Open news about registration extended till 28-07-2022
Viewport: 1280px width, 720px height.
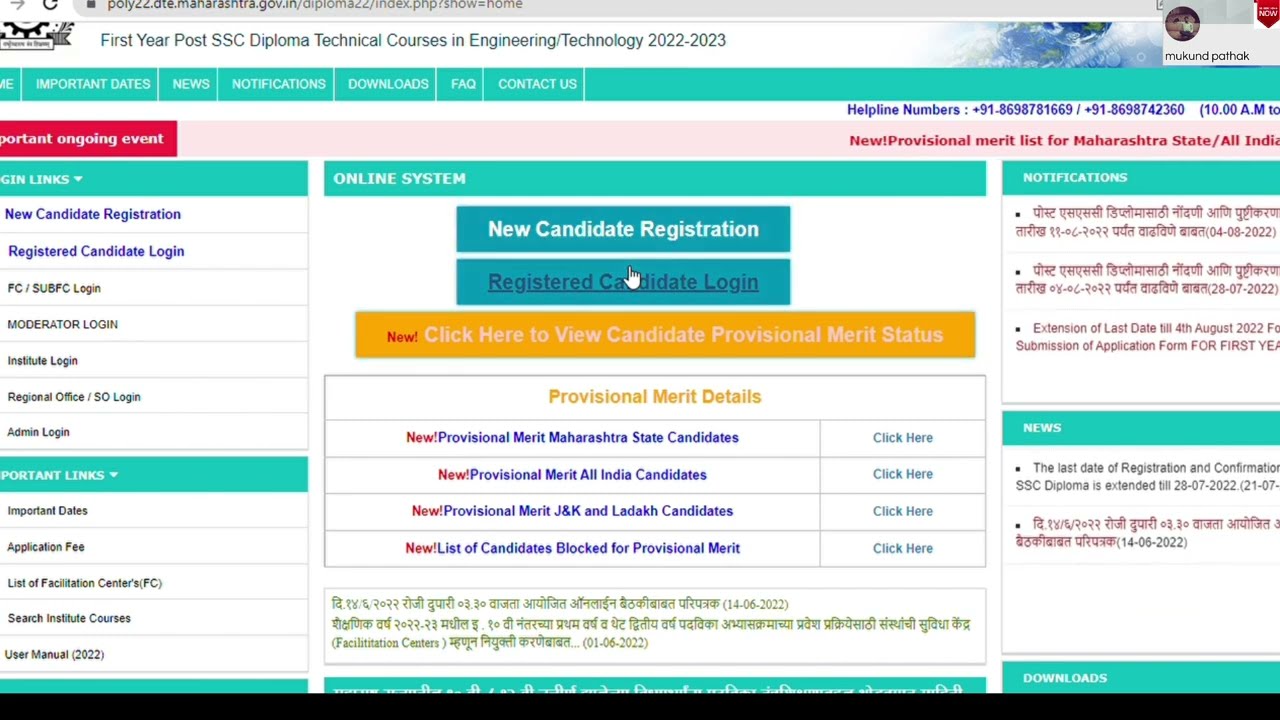coord(1147,476)
